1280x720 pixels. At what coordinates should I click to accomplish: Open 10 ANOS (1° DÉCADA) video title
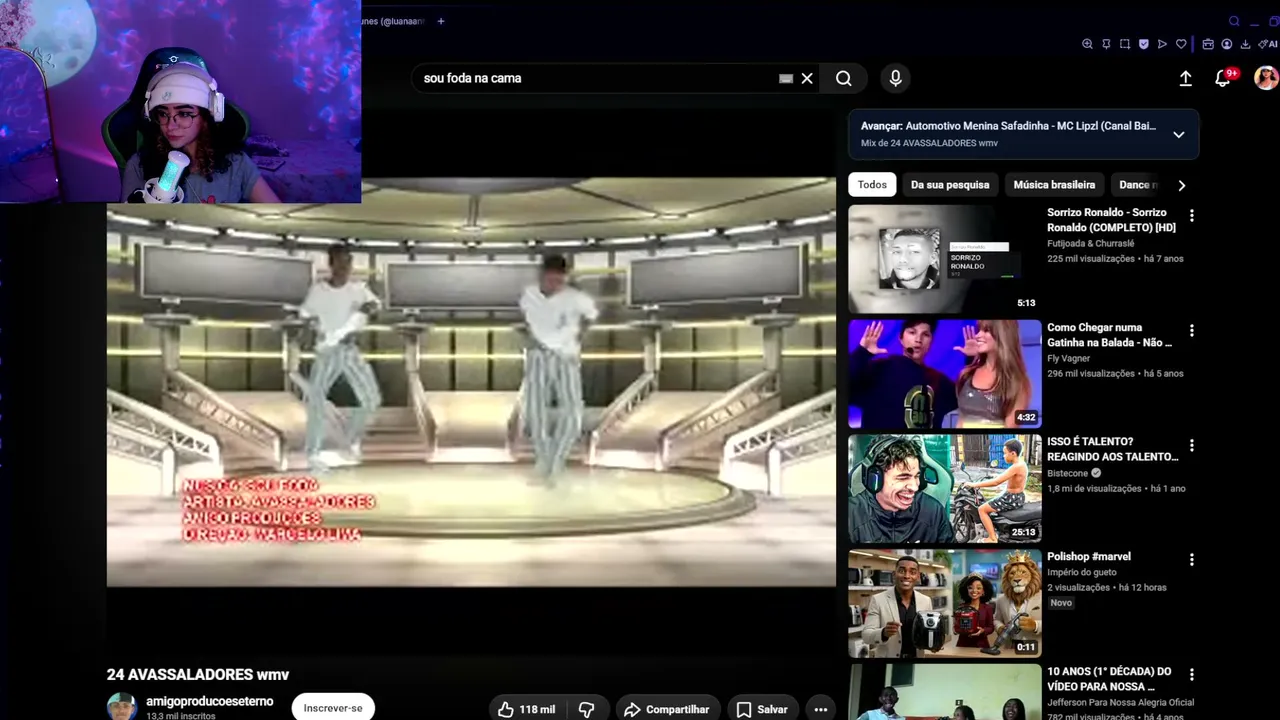click(1109, 679)
